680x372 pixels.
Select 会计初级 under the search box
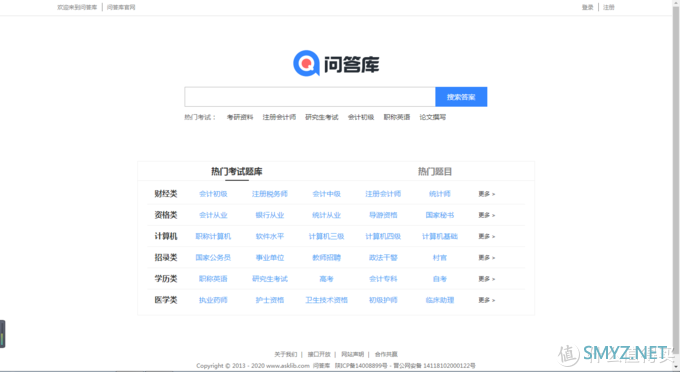tap(361, 117)
